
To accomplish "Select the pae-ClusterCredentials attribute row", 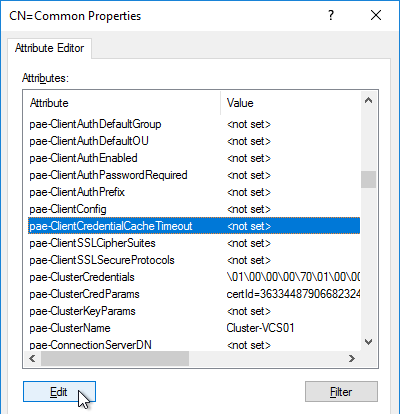I will click(x=194, y=277).
